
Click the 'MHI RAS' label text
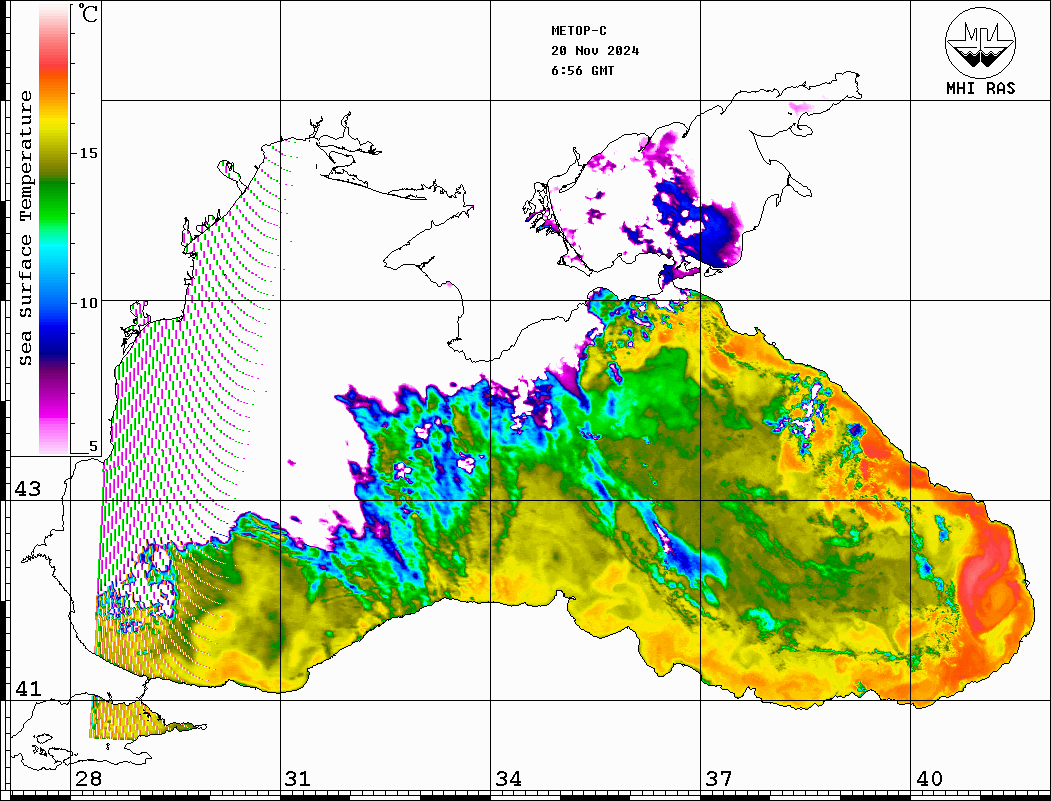(981, 88)
